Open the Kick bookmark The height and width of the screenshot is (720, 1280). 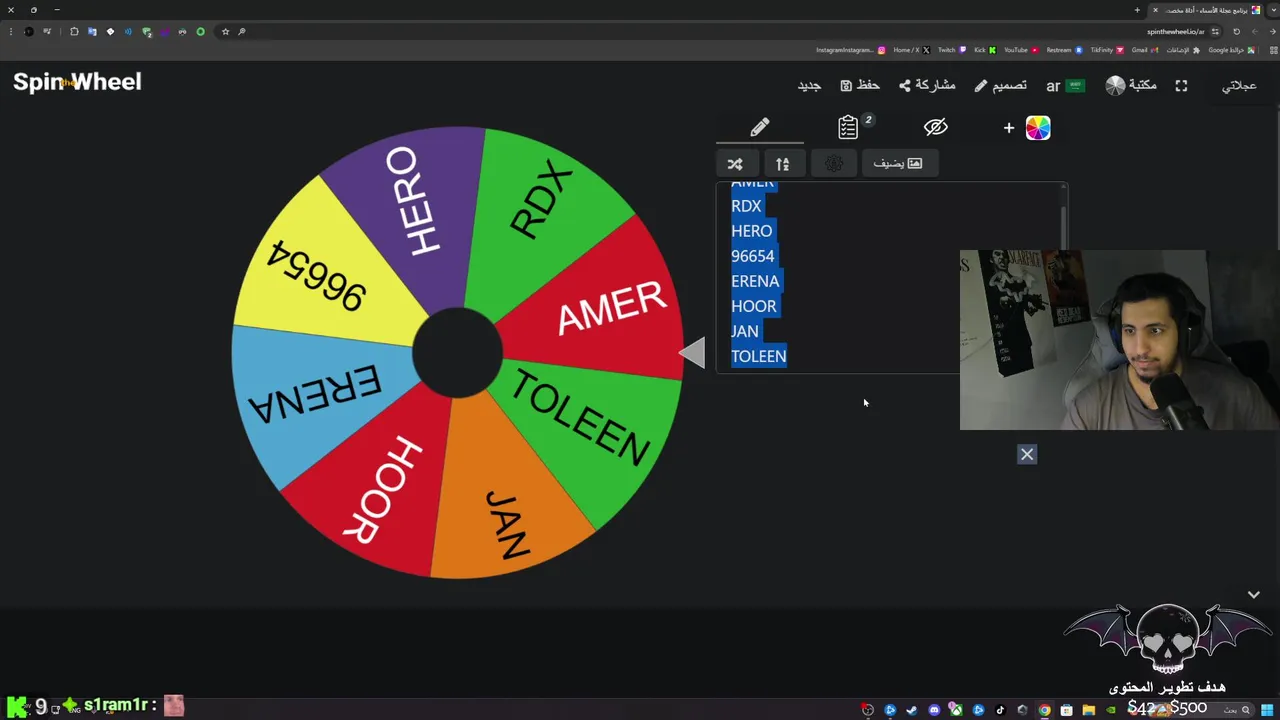coord(986,50)
